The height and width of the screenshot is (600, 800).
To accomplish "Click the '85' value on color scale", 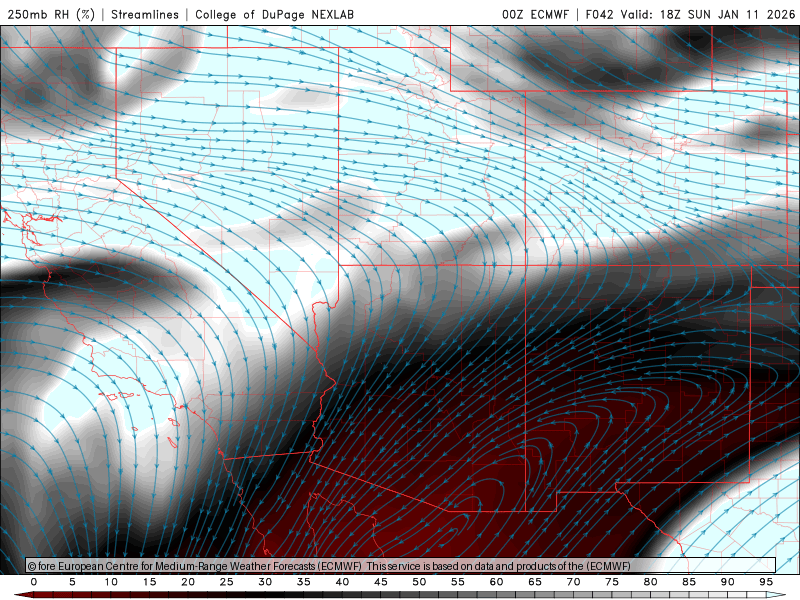I will tap(689, 582).
